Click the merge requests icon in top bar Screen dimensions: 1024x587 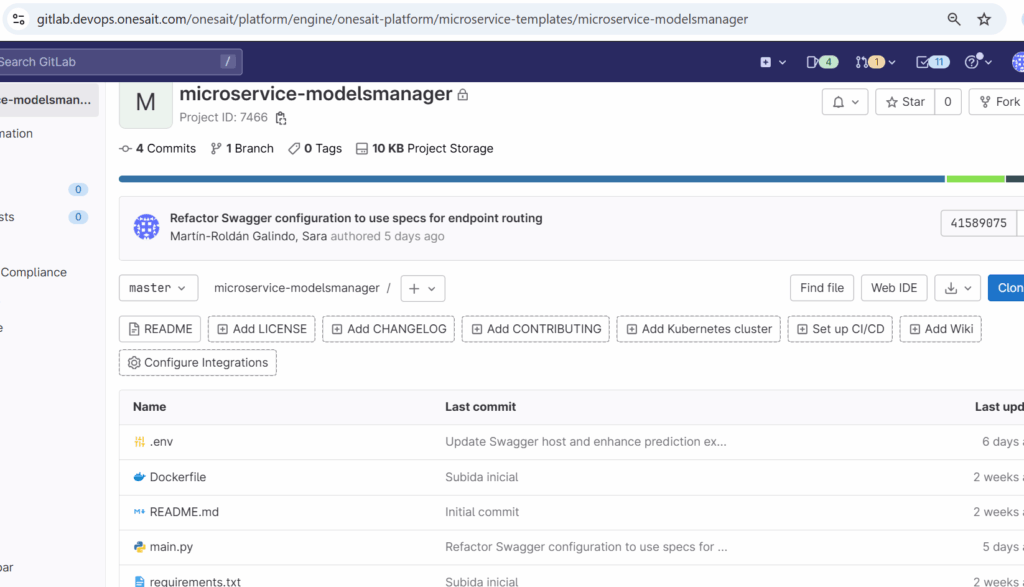(869, 62)
